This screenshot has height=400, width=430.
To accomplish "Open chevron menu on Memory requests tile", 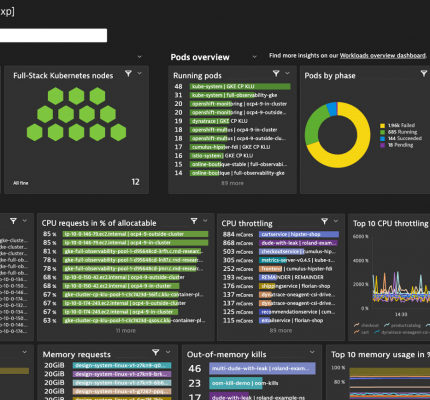I will [x=168, y=352].
